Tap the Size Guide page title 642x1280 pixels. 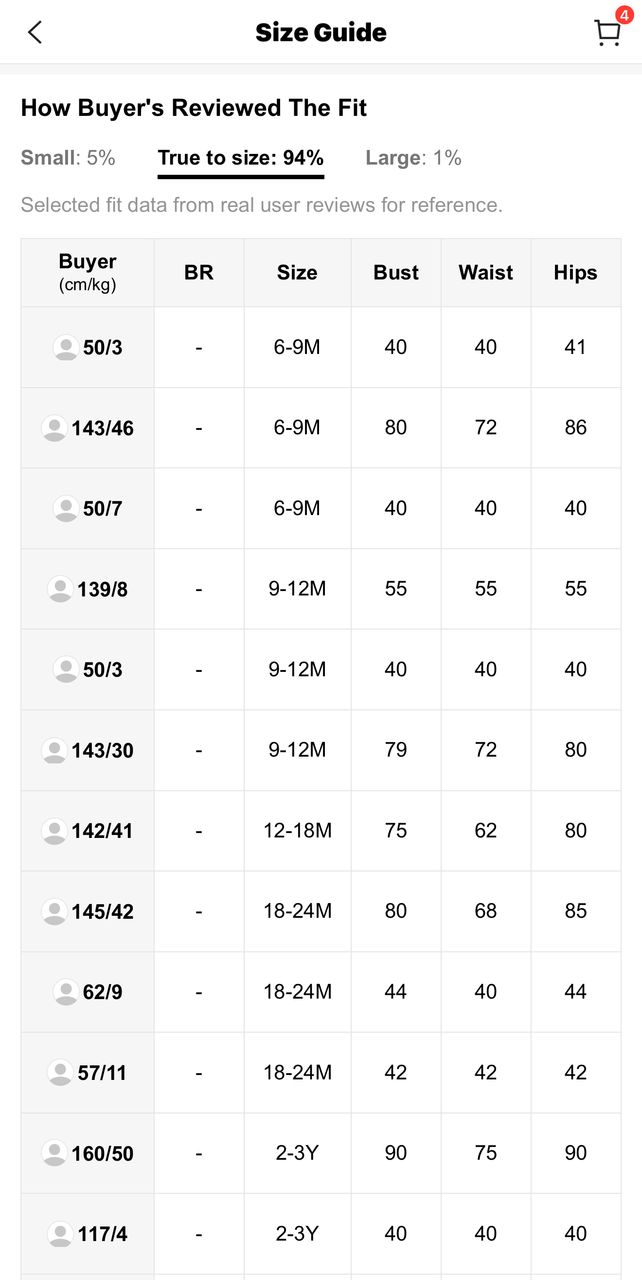pyautogui.click(x=321, y=32)
